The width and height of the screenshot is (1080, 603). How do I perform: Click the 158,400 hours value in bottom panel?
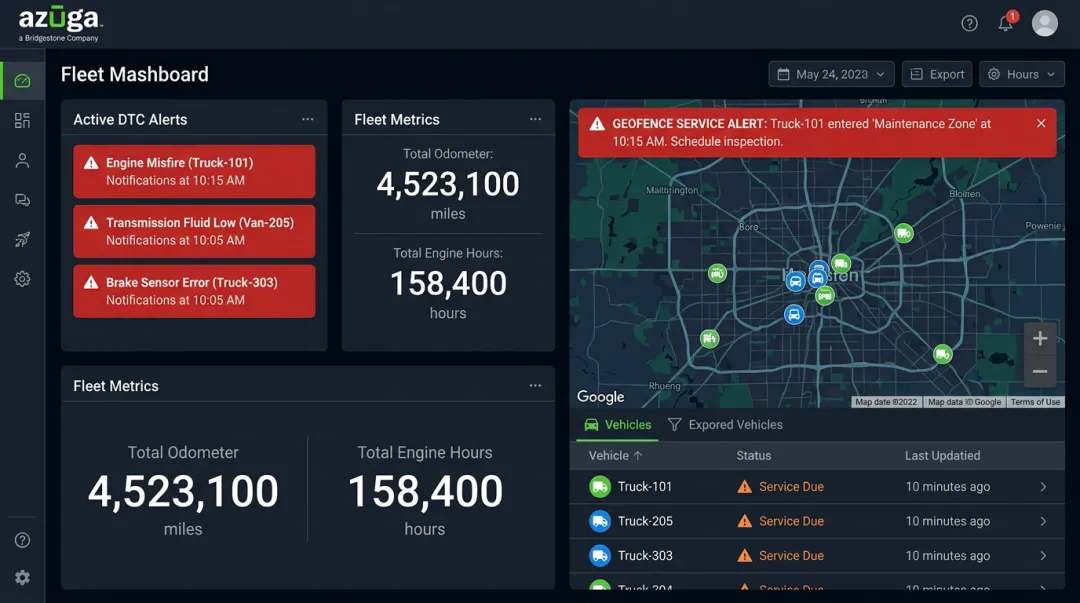click(425, 492)
